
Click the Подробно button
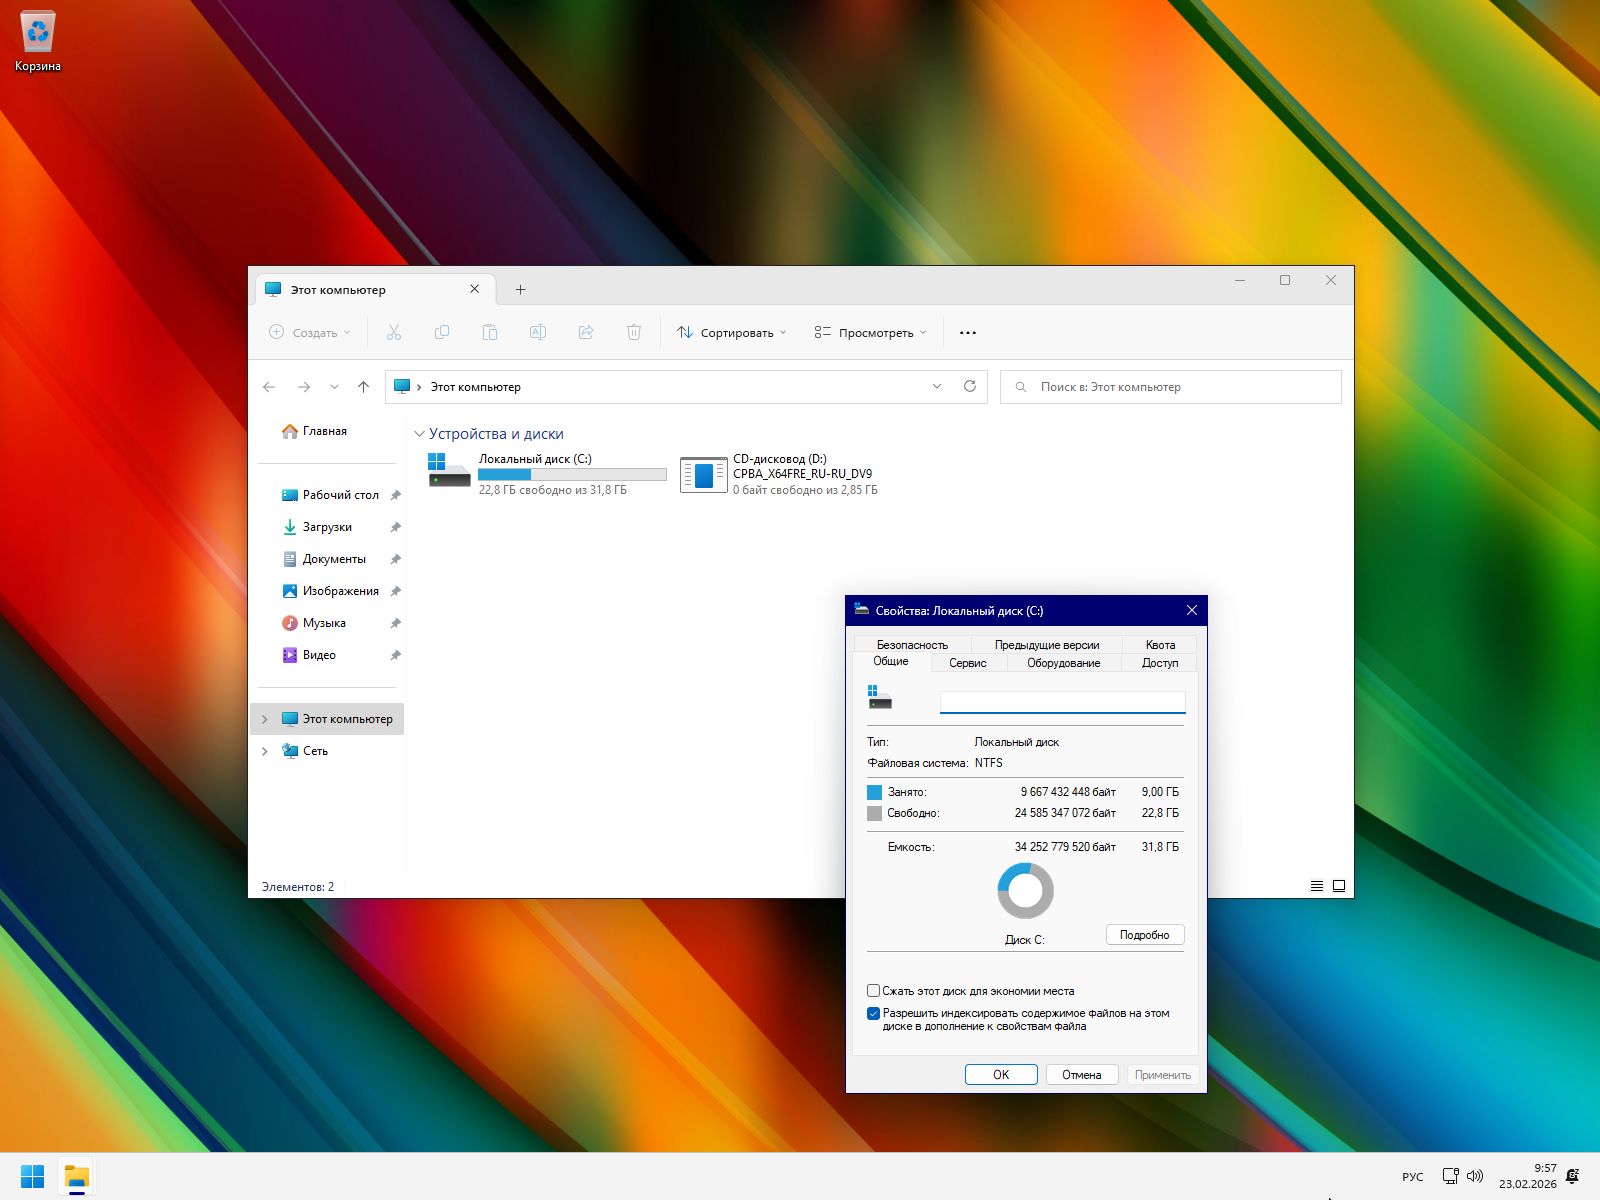(1144, 935)
